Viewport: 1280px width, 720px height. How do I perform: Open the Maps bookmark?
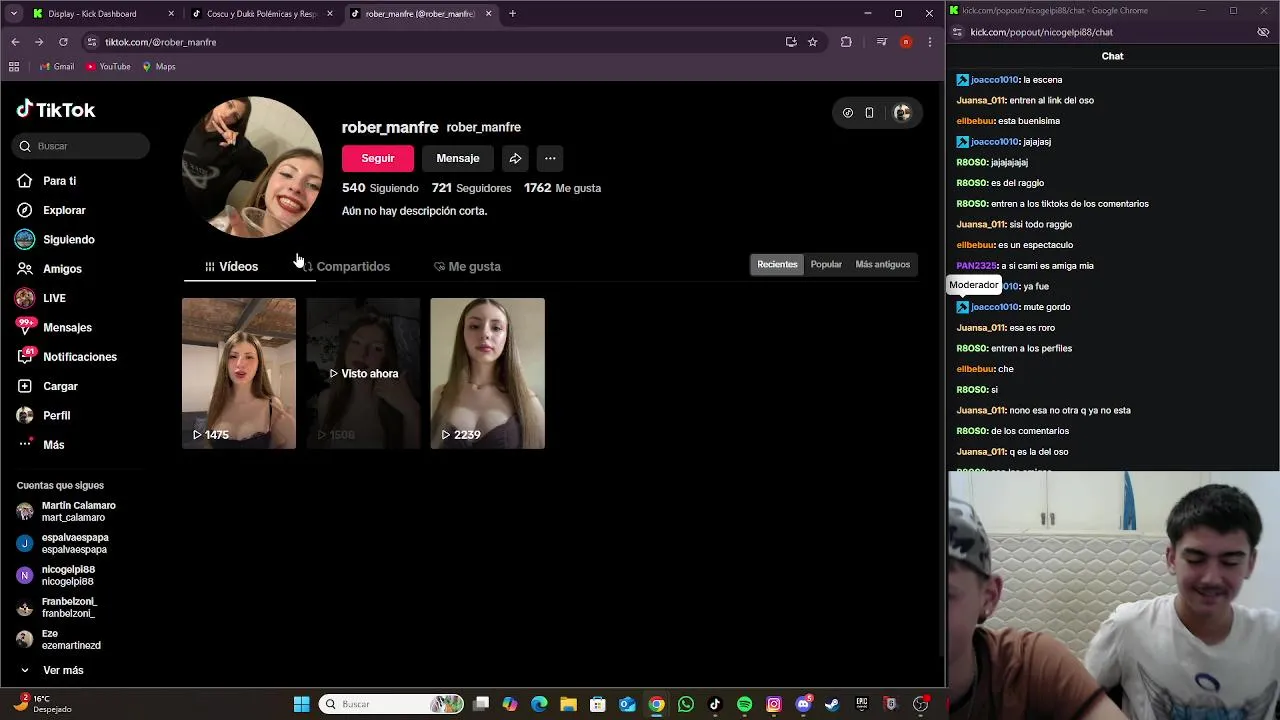click(x=159, y=67)
